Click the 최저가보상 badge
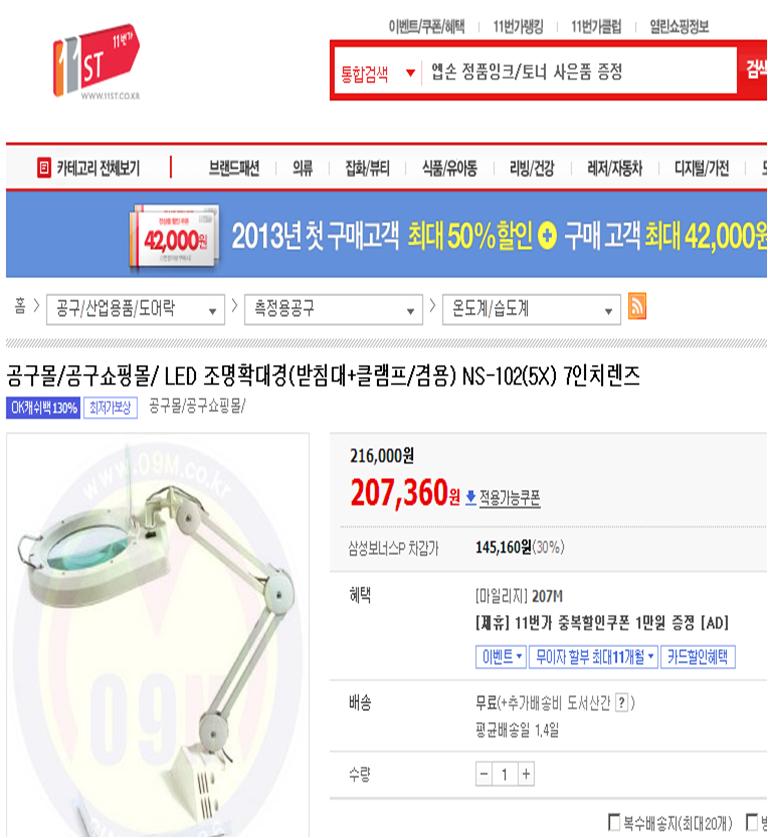This screenshot has width=768, height=838. point(110,408)
